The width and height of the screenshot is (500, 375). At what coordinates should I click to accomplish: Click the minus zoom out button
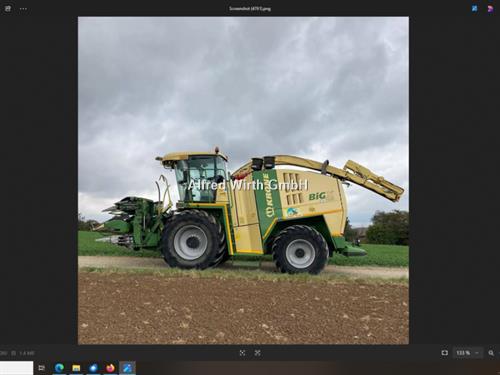pyautogui.click(x=477, y=353)
